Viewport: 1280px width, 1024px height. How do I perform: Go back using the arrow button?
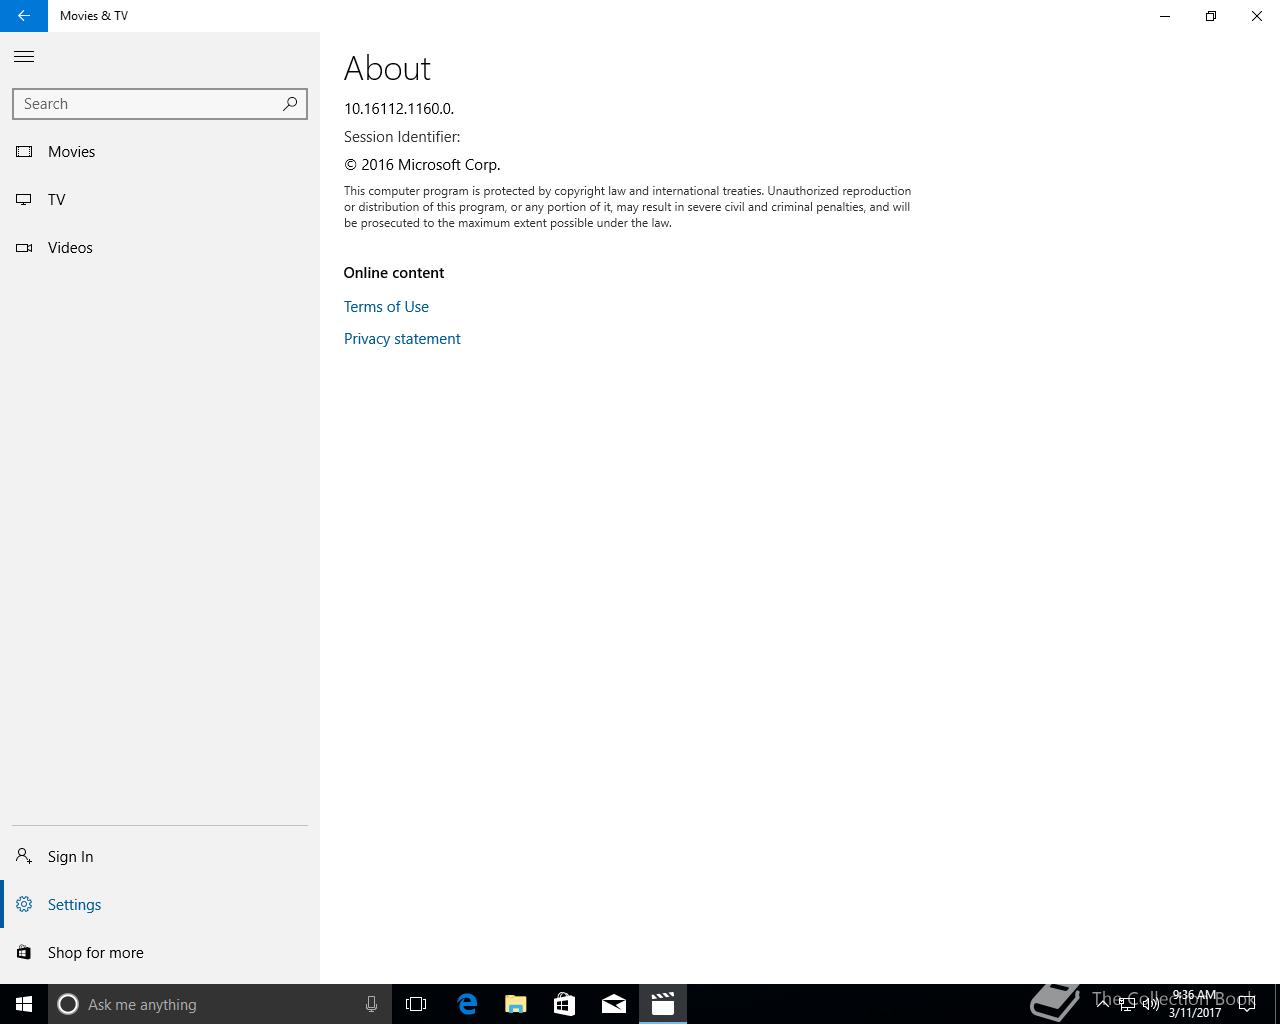(23, 16)
